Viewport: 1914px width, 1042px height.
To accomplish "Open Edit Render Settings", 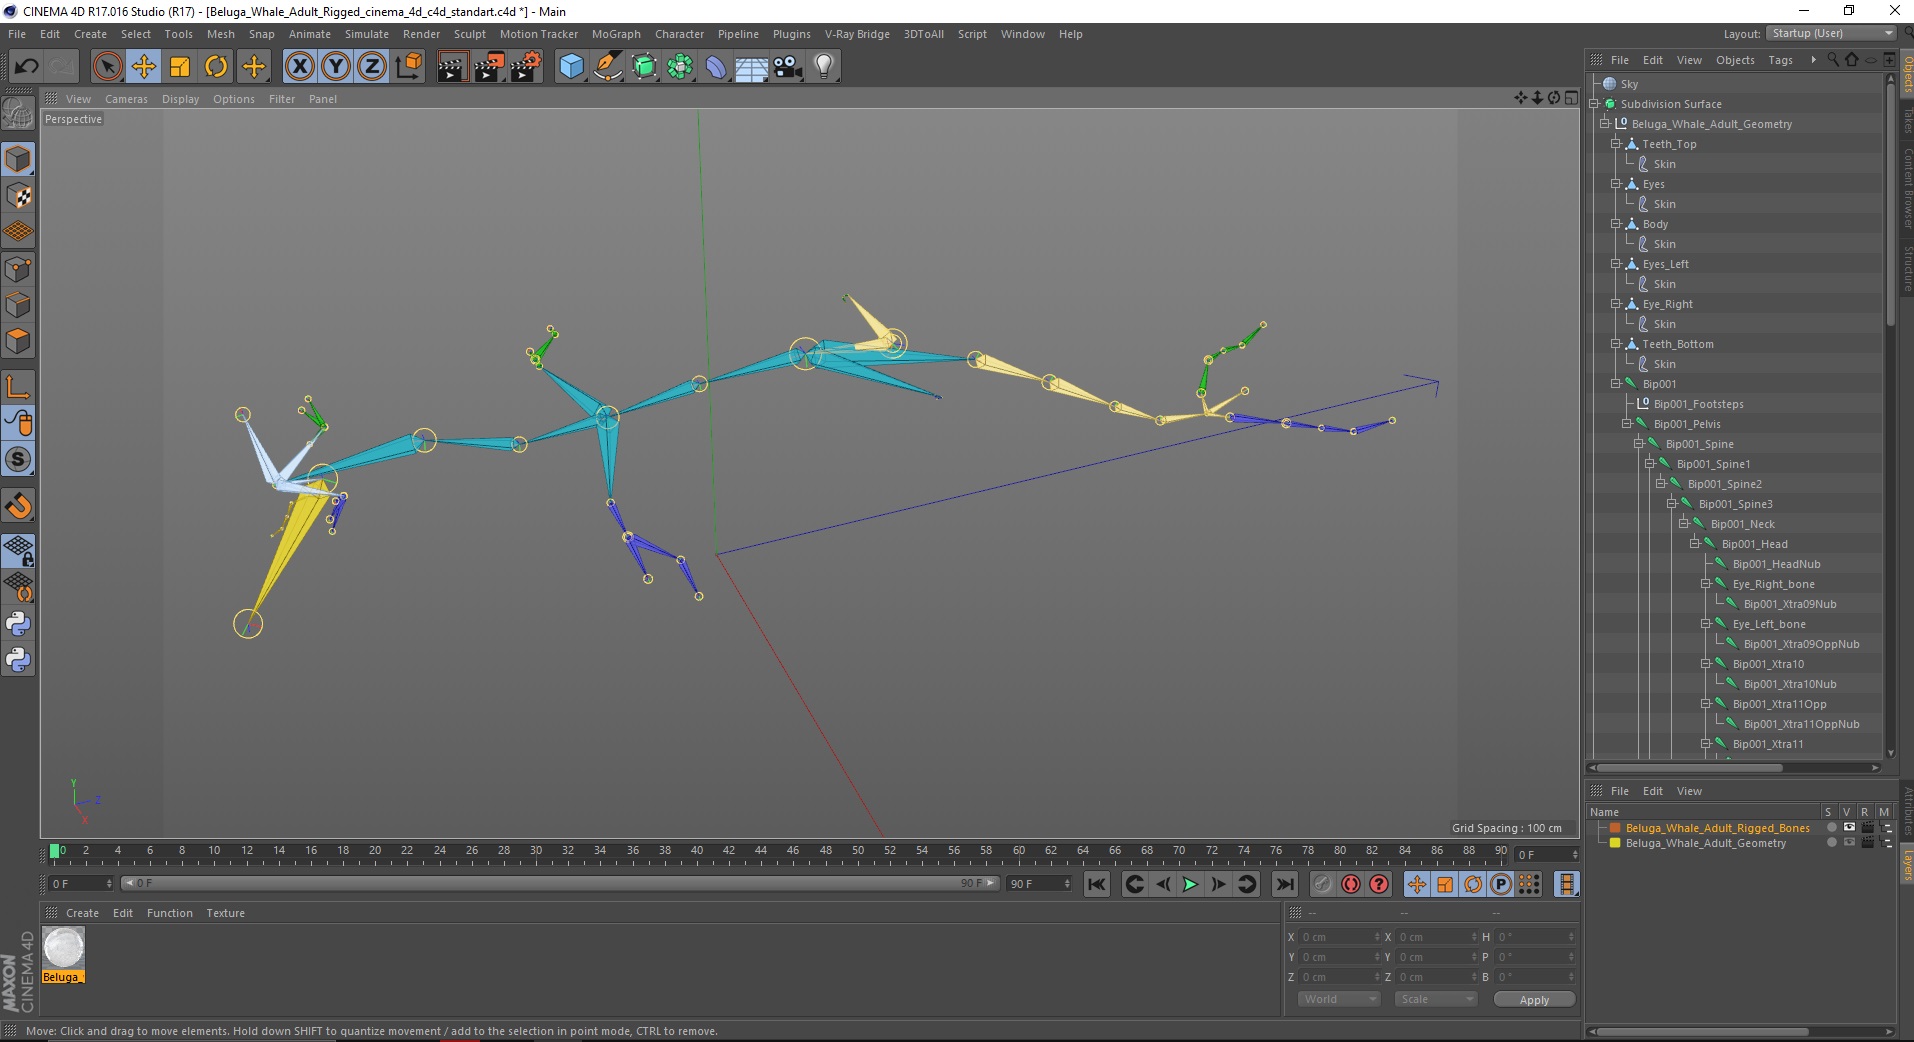I will pos(525,67).
